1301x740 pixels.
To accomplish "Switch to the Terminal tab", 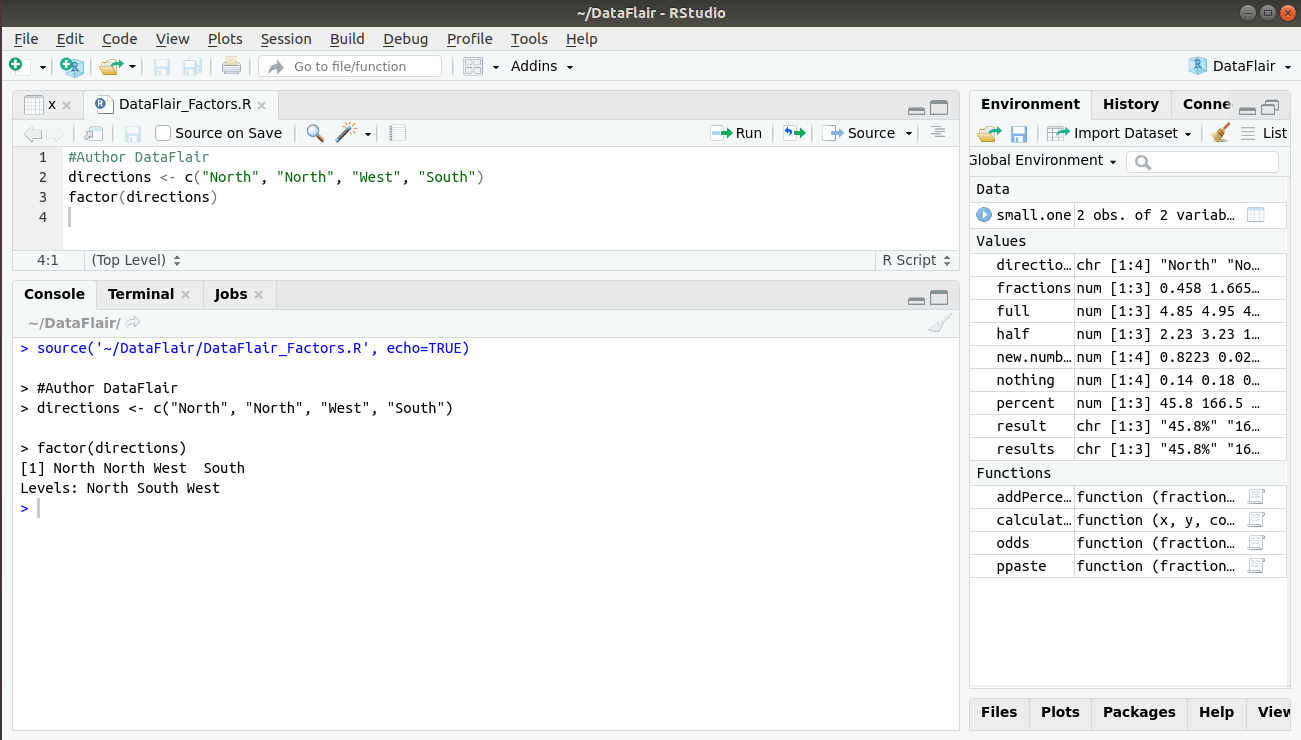I will point(141,293).
